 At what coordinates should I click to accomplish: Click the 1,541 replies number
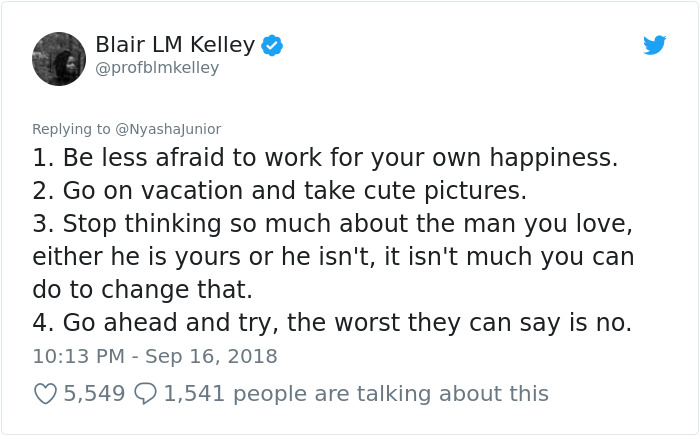coord(194,394)
